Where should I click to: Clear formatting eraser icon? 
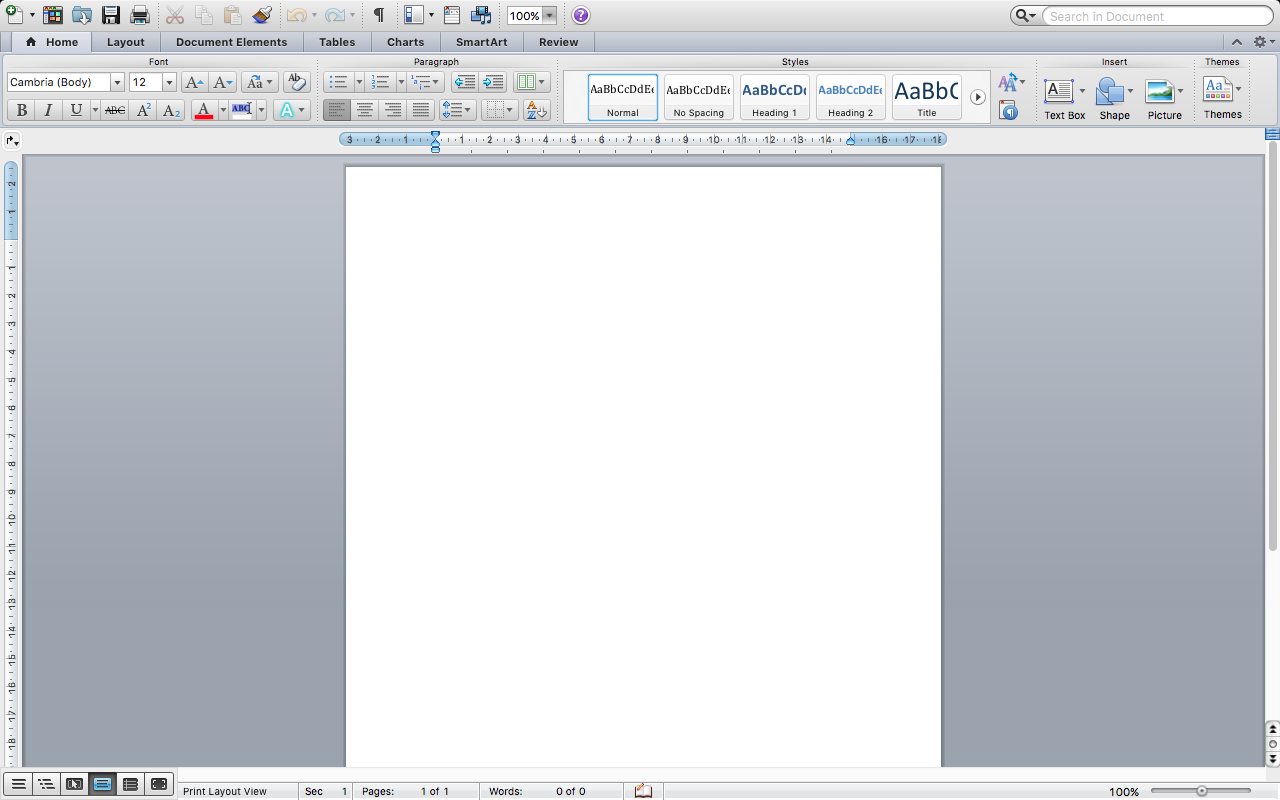point(296,82)
